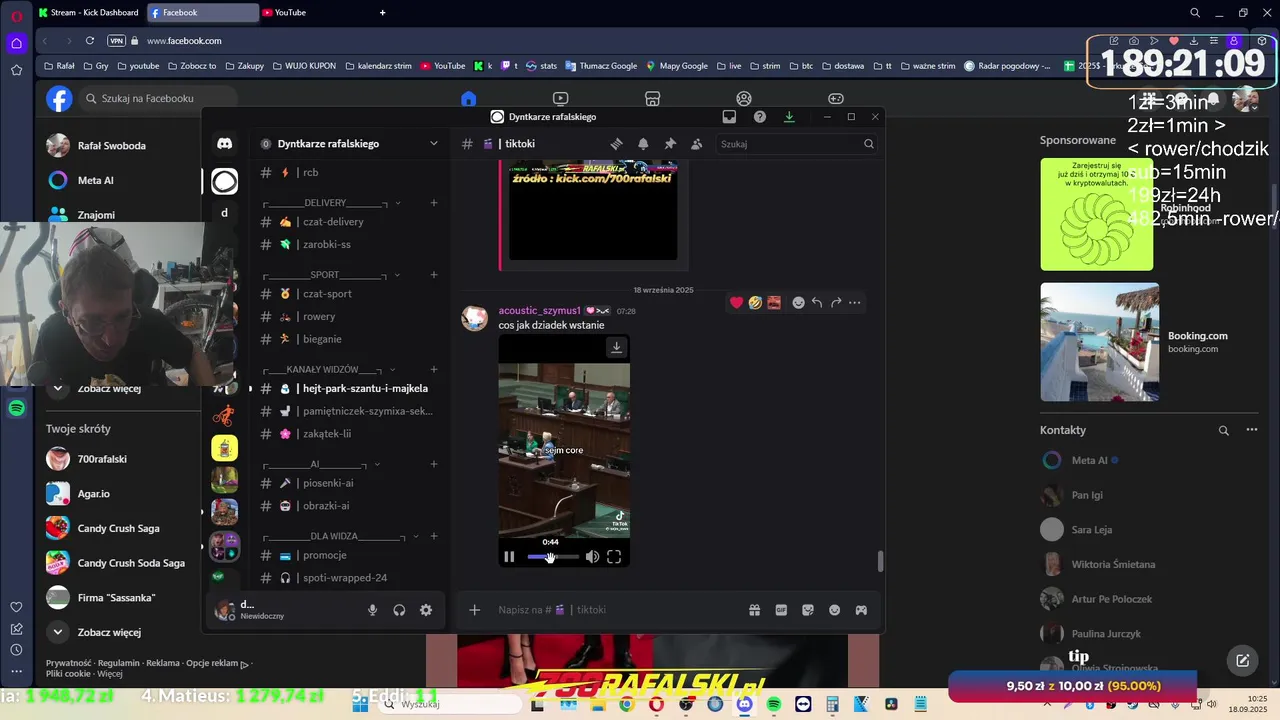Switch to the YouTube browser tab
This screenshot has width=1280, height=720.
pyautogui.click(x=289, y=13)
